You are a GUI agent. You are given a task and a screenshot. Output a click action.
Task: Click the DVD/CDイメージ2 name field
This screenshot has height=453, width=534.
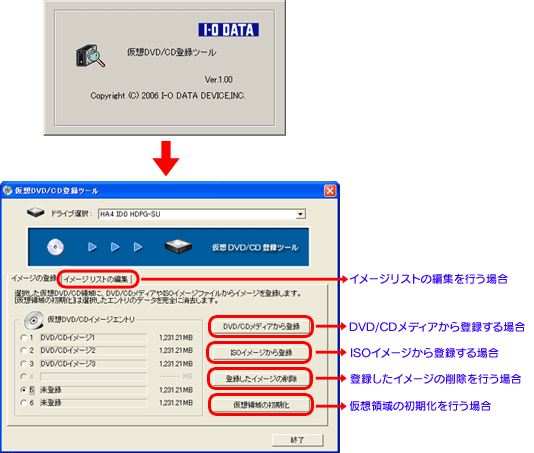point(94,350)
